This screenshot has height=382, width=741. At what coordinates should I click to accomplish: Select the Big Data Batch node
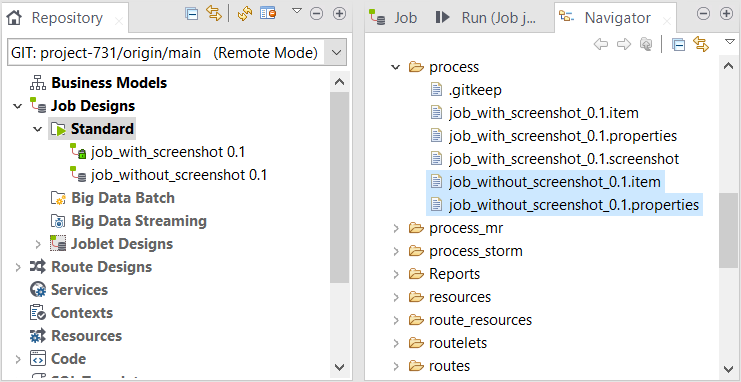[x=123, y=198]
